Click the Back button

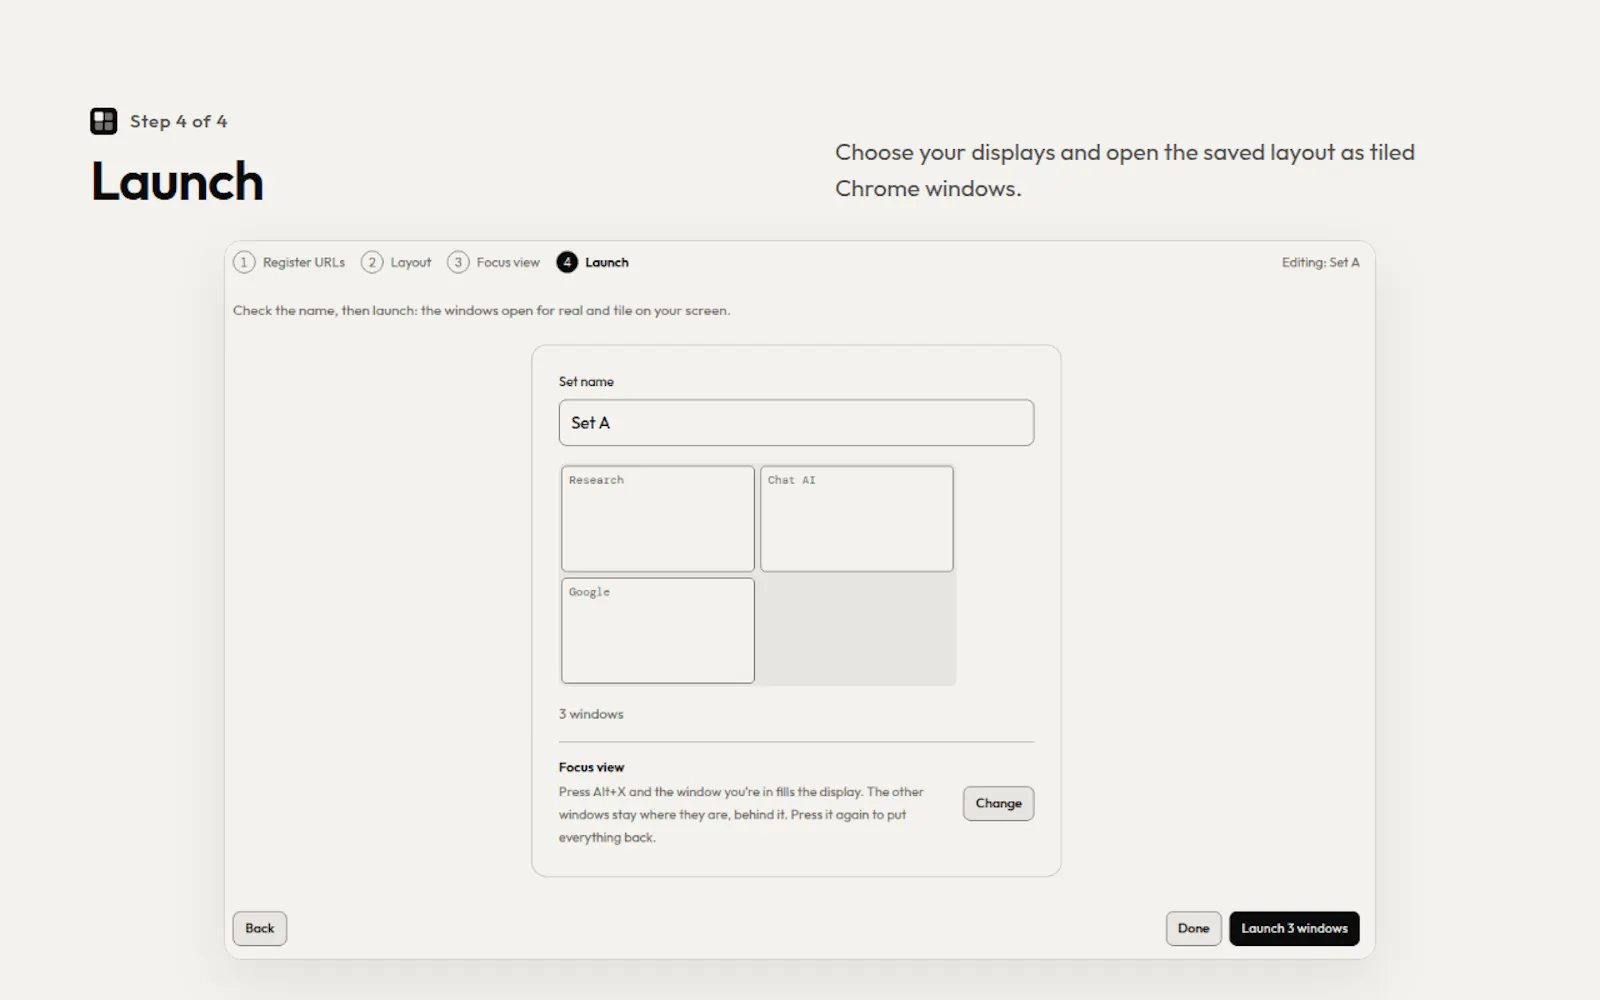260,928
